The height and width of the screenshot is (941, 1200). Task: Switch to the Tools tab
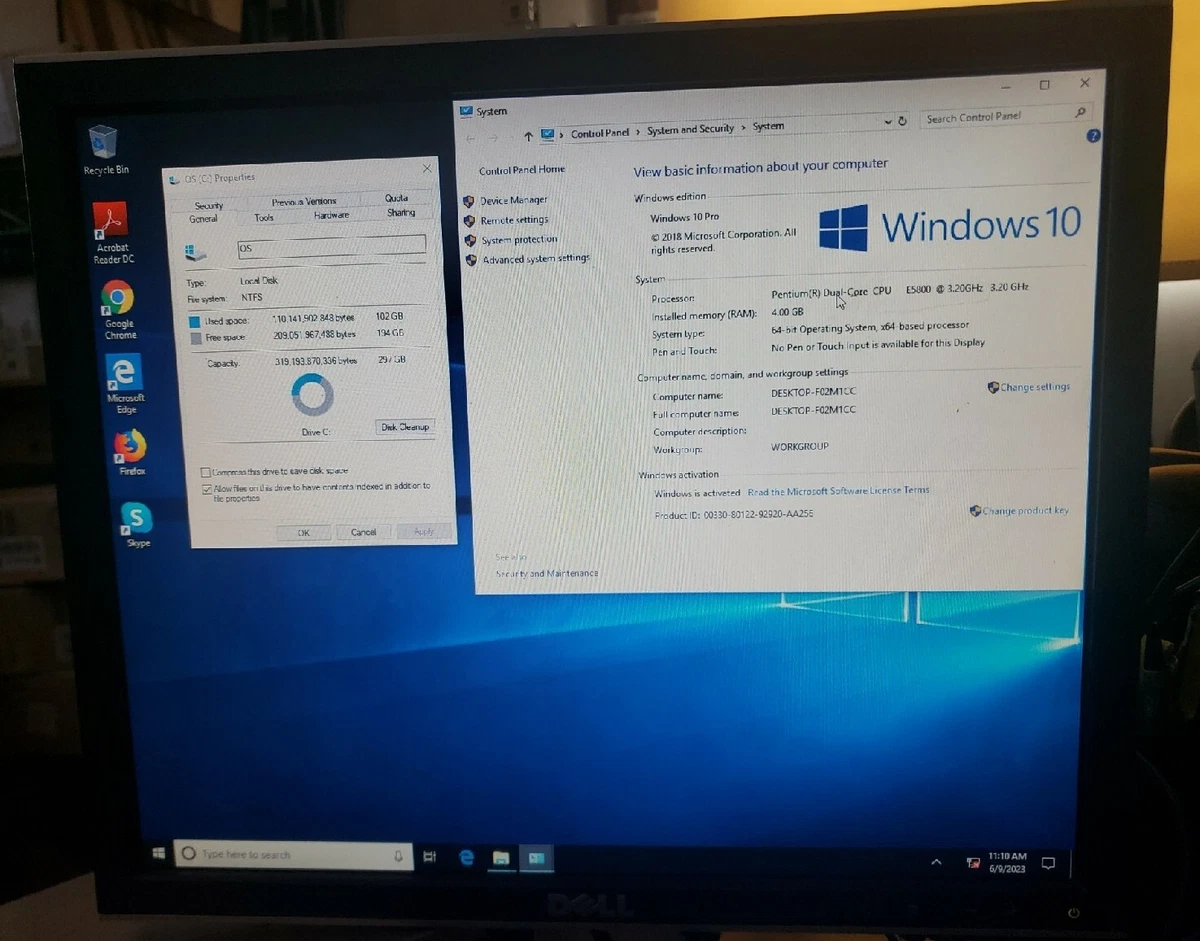(264, 217)
